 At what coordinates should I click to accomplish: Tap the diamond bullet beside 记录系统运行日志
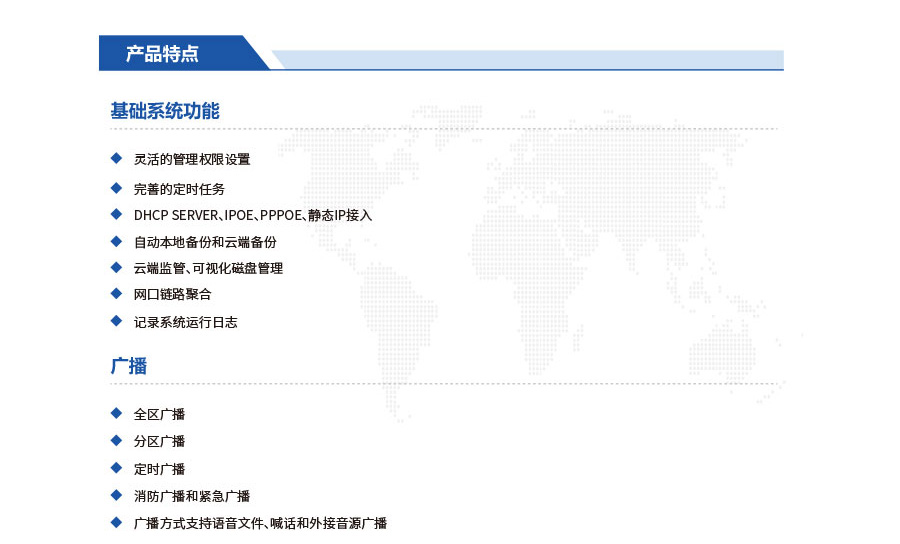tap(116, 321)
